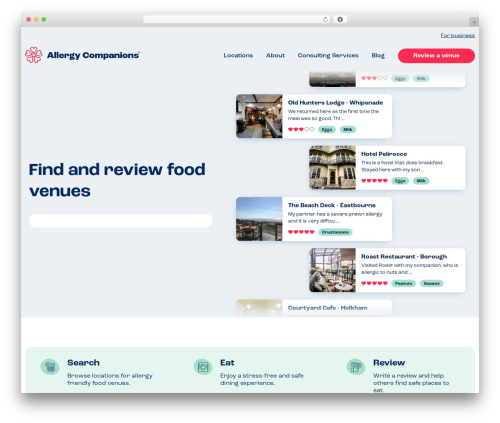Image resolution: width=500 pixels, height=423 pixels.
Task: Click 'Find and review food venues' headline
Action: pyautogui.click(x=117, y=180)
